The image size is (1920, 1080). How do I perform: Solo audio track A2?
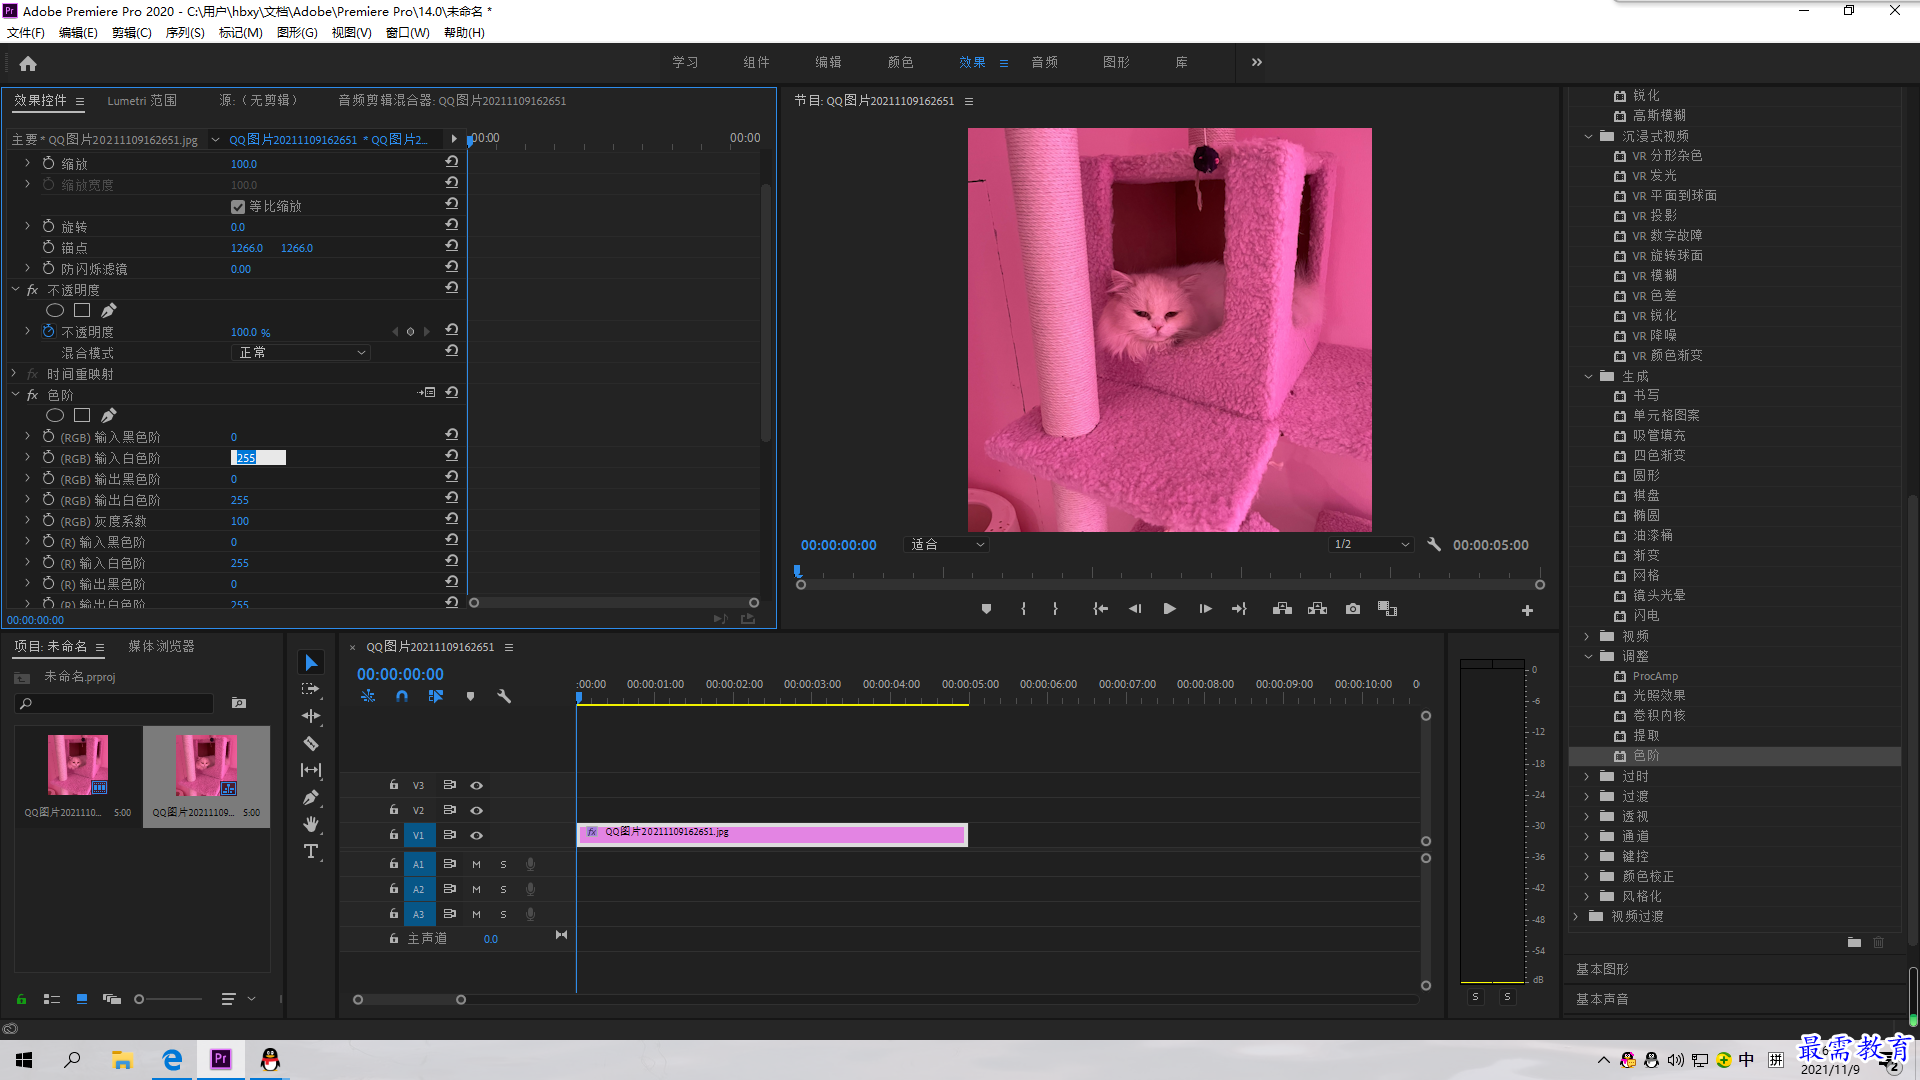503,889
